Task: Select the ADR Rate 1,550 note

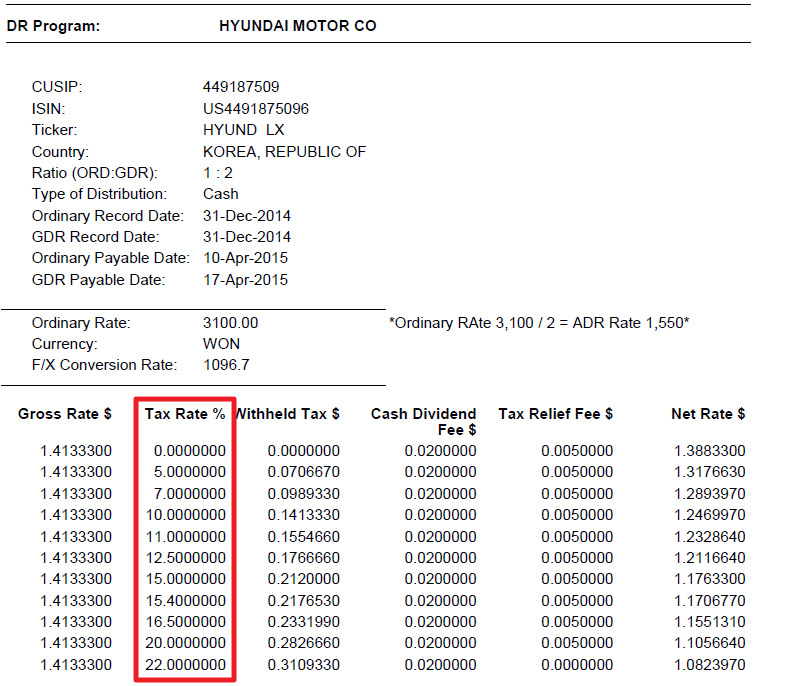Action: (539, 323)
